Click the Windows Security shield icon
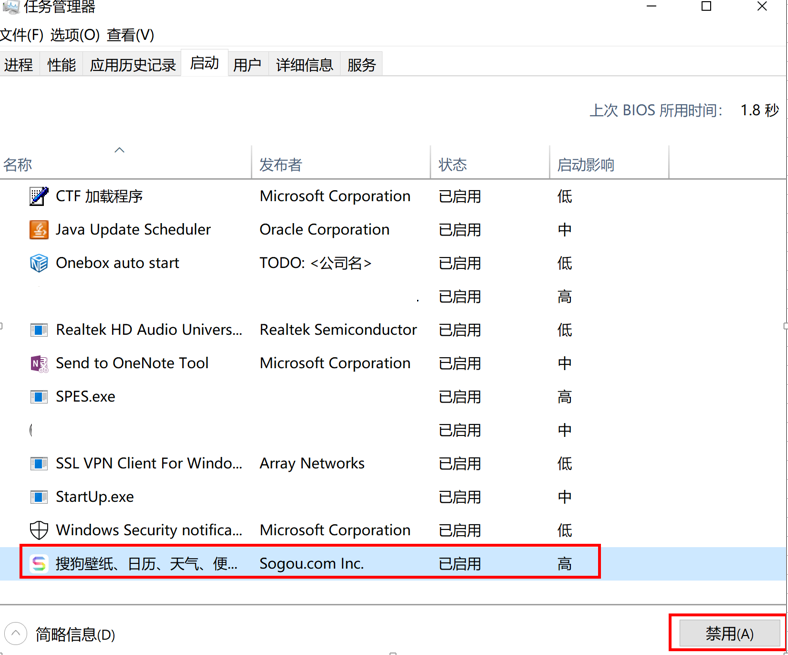Screen dimensions: 788x655 pos(39,530)
